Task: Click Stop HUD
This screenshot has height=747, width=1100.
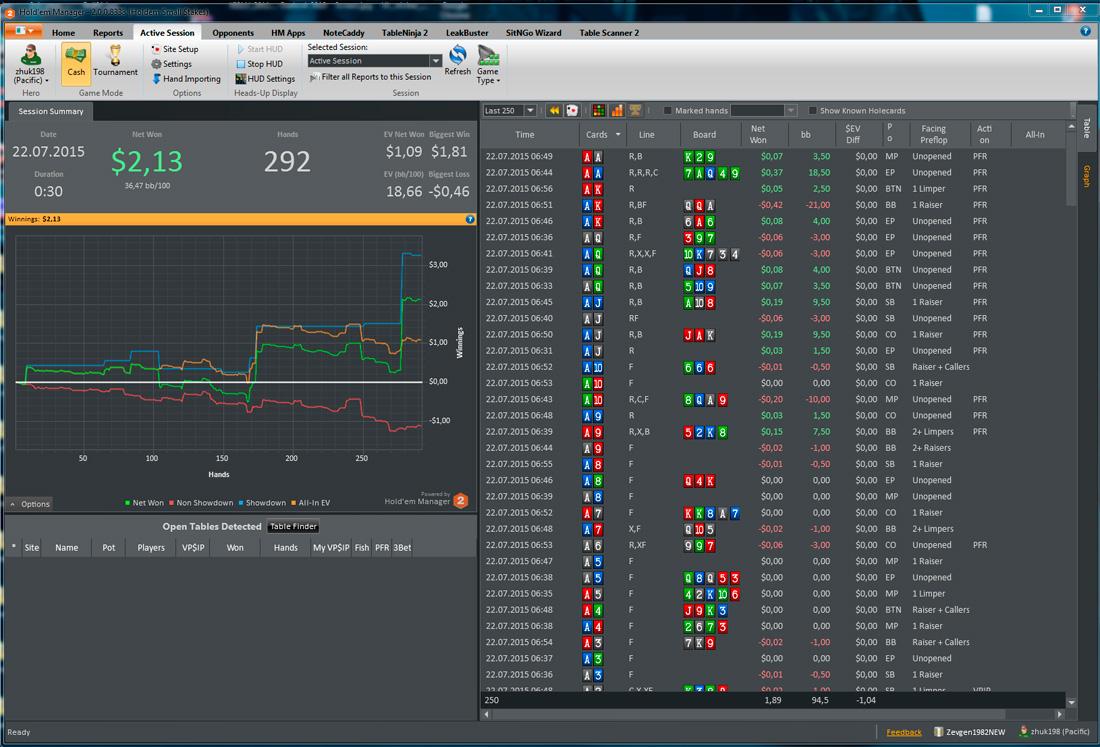Action: point(259,64)
